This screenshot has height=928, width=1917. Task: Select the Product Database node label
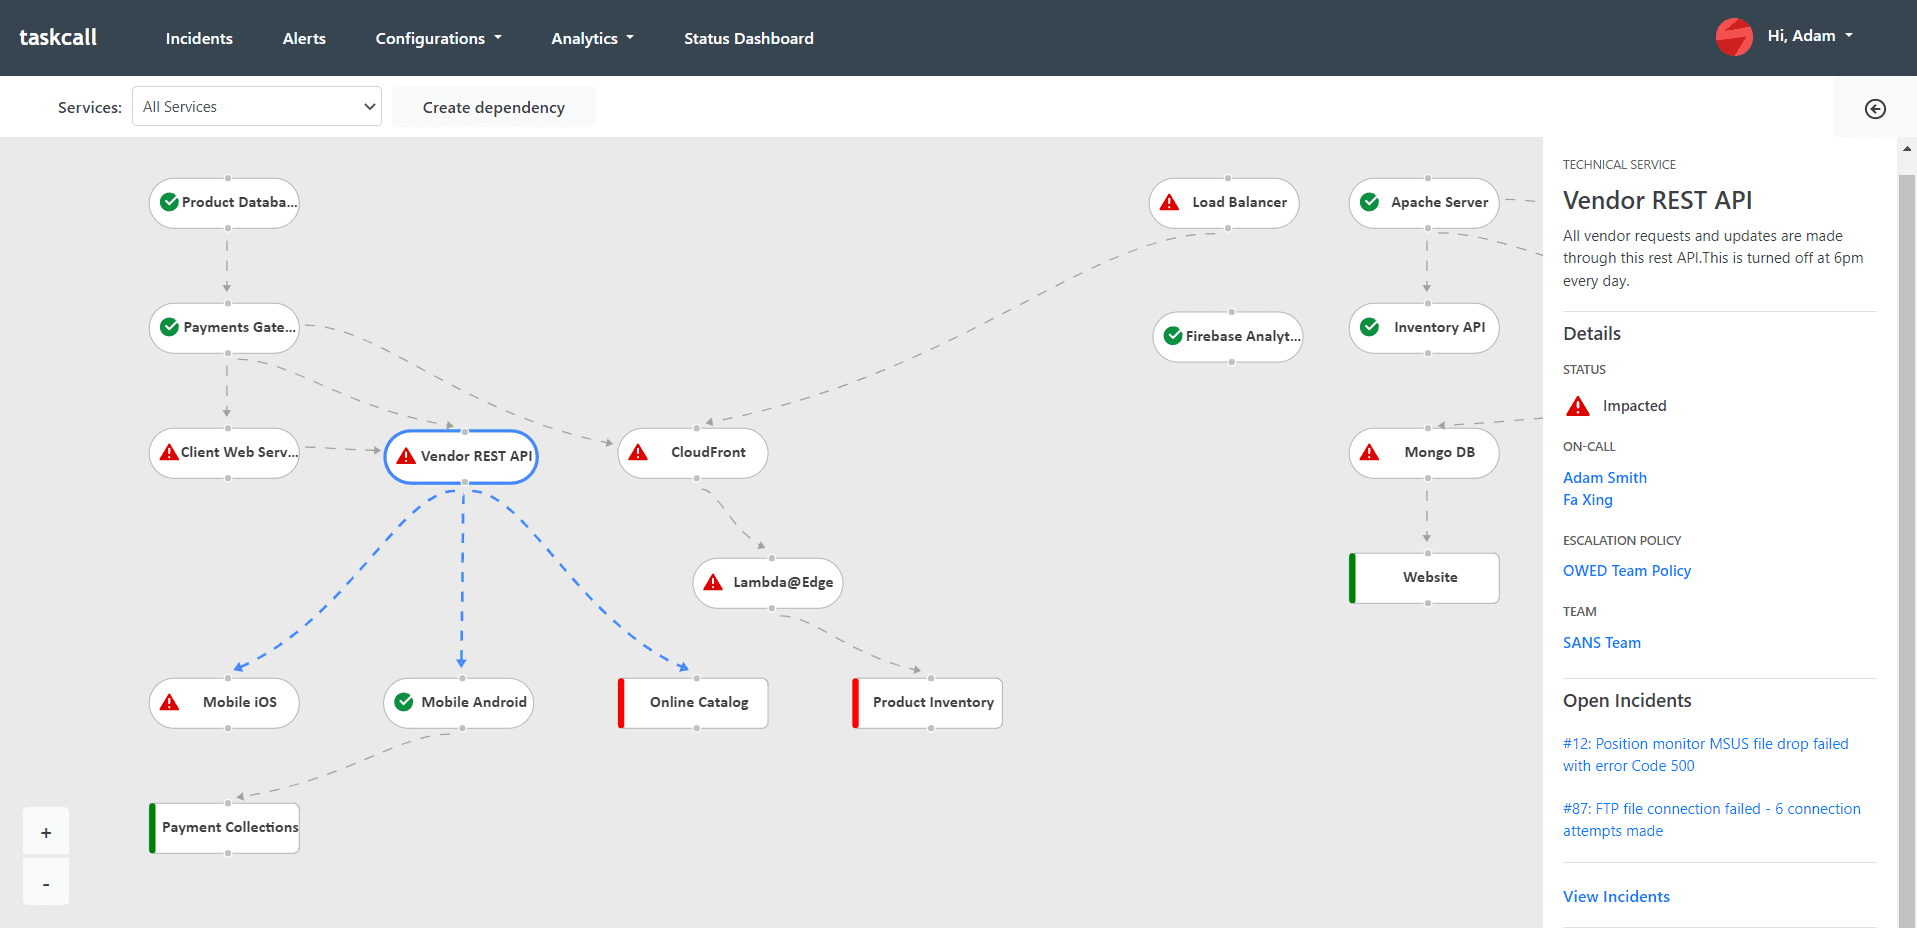pos(240,202)
